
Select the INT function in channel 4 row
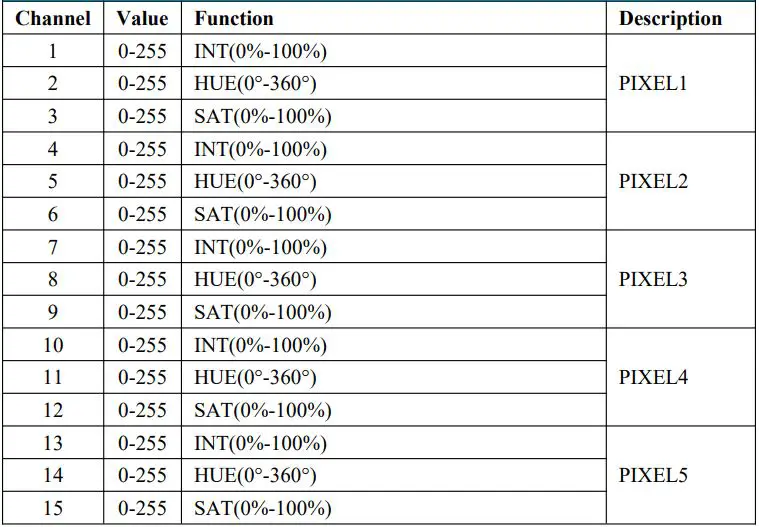click(x=260, y=149)
